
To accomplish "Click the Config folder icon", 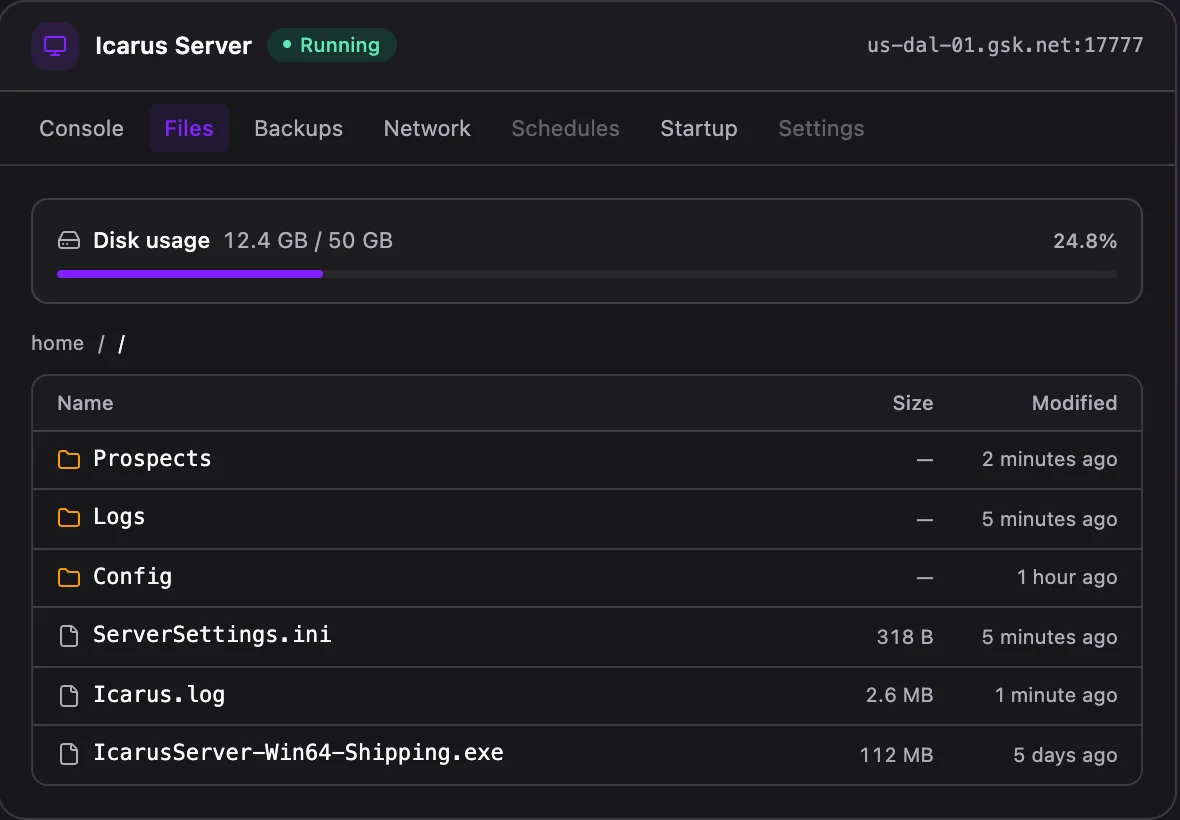I will click(x=68, y=577).
